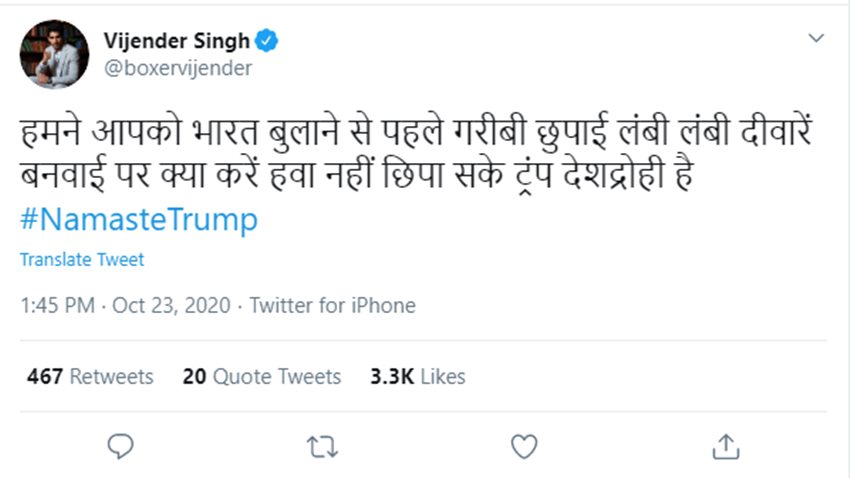
Task: Click the share tweet icon
Action: [726, 445]
